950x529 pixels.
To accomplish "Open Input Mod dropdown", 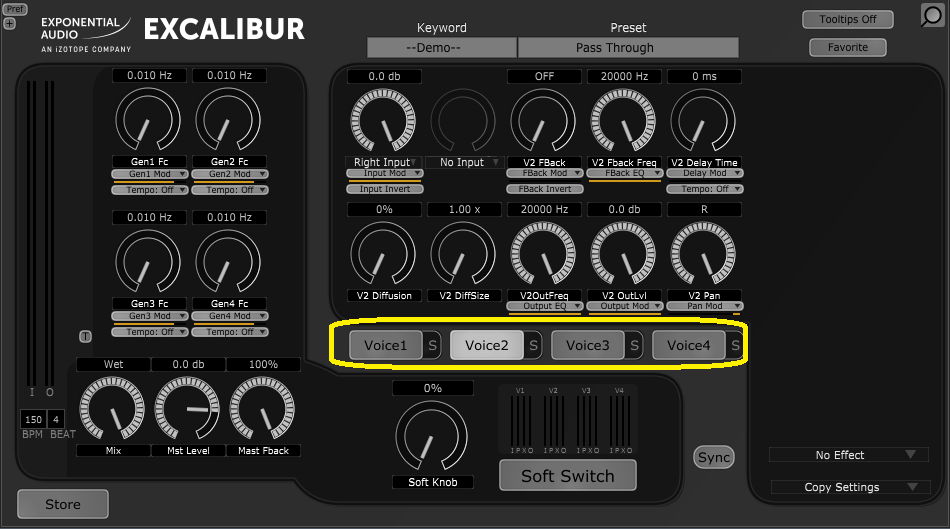I will coord(385,173).
